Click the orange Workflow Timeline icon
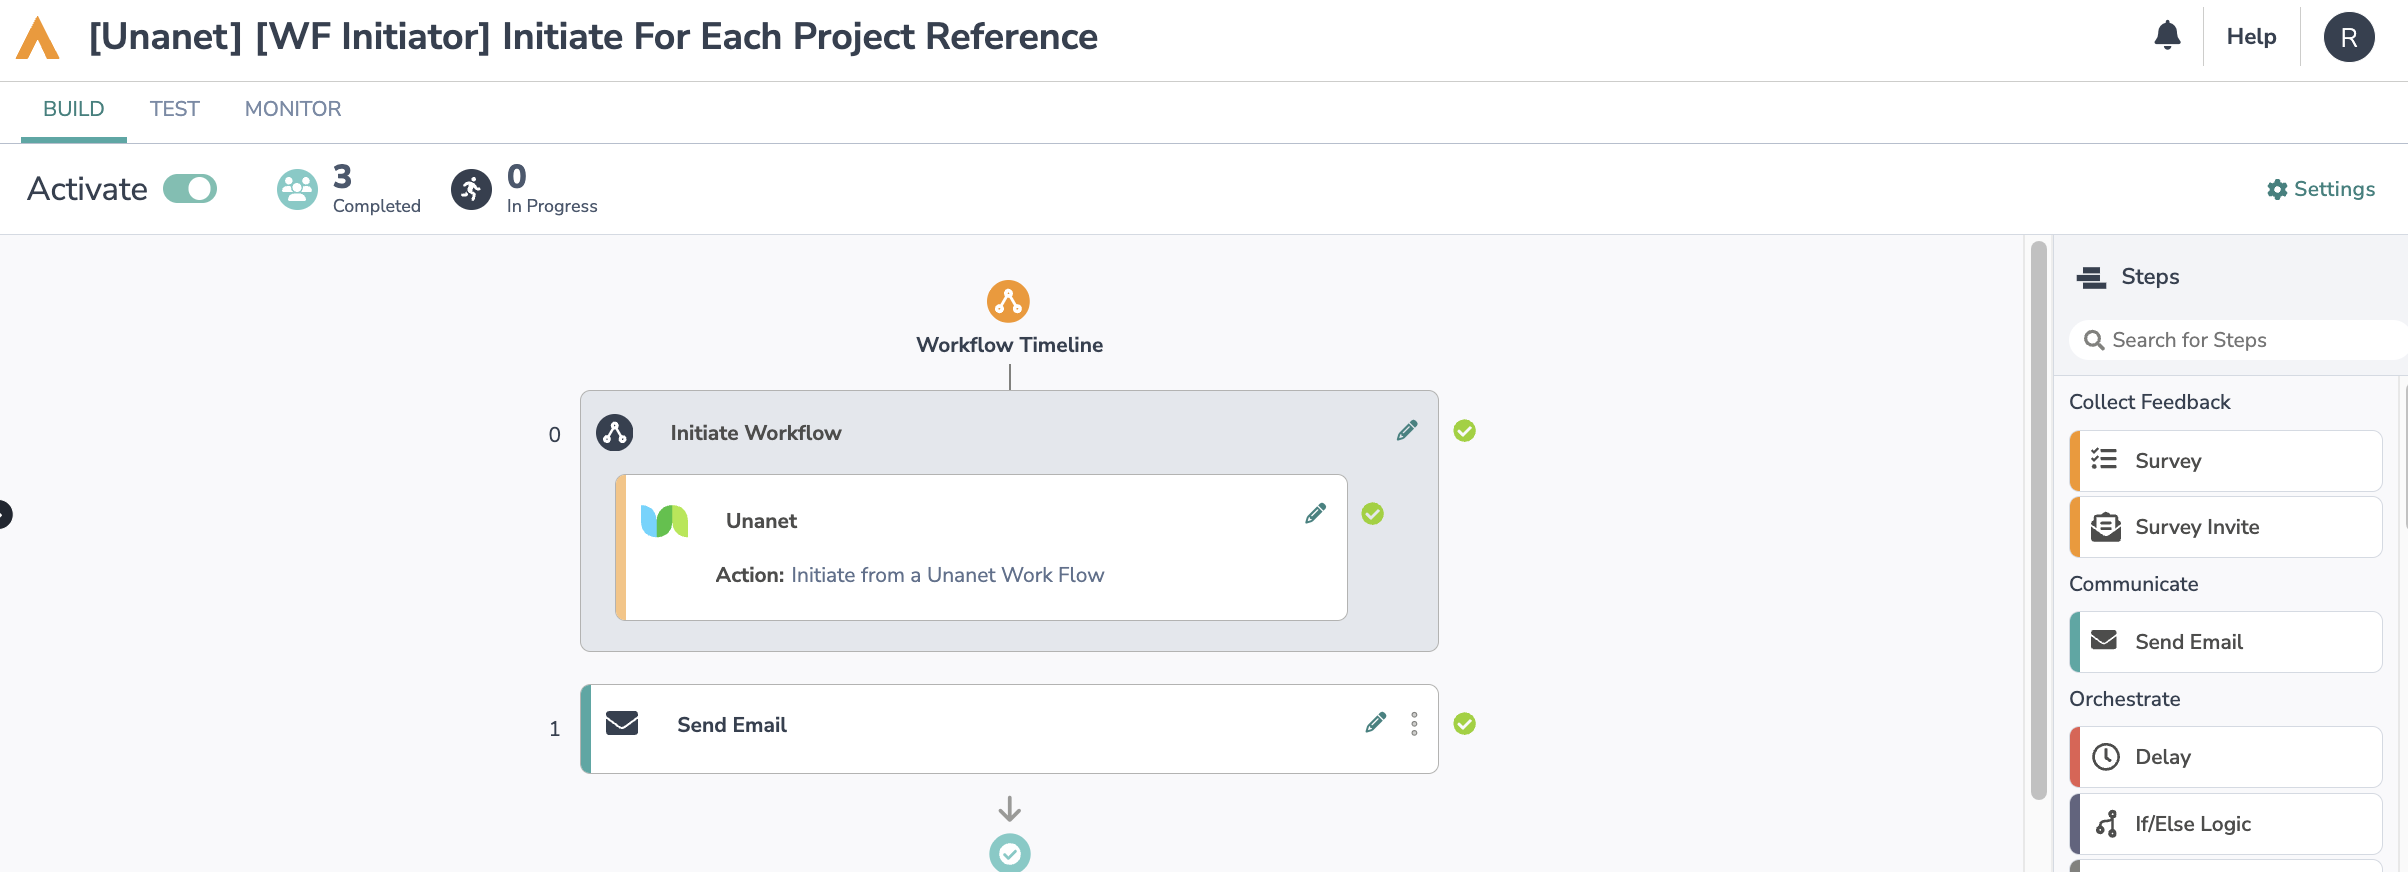 [1008, 301]
